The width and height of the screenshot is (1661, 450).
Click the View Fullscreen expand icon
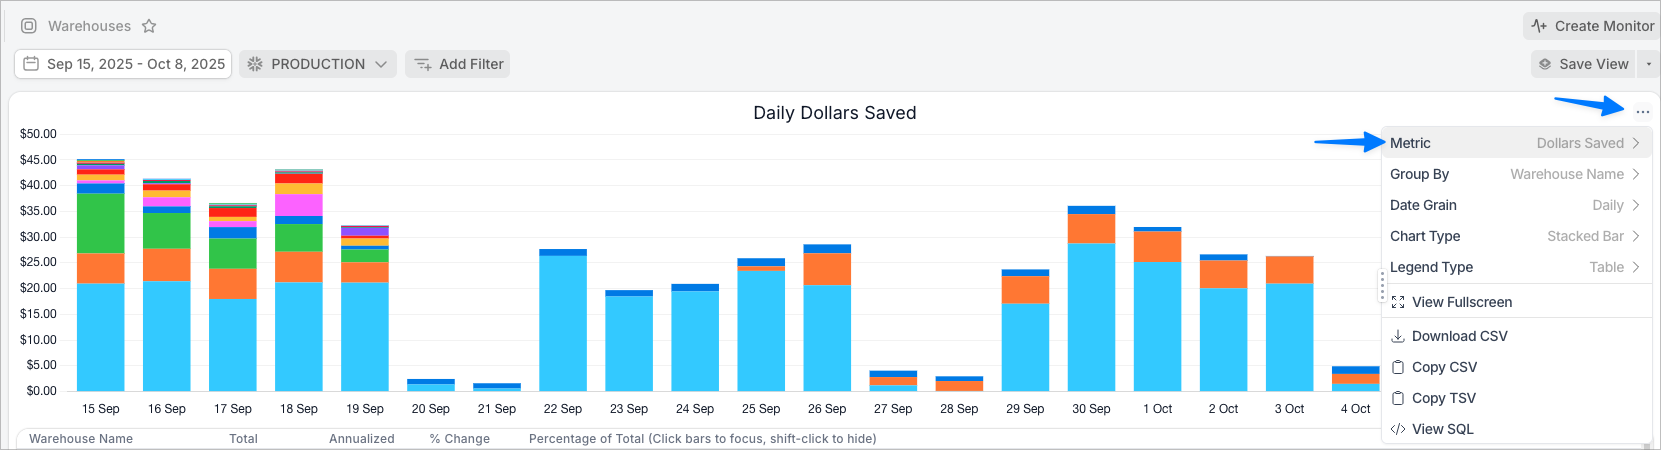1398,302
